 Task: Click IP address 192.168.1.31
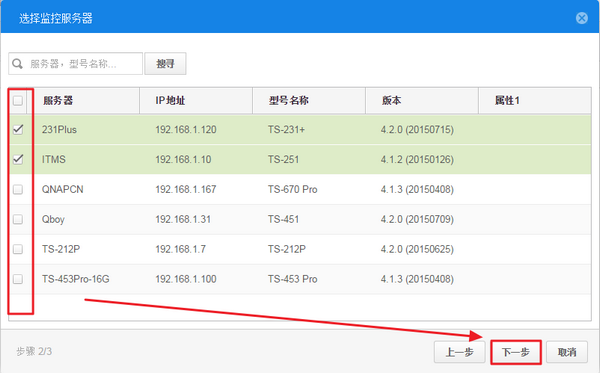pos(183,220)
